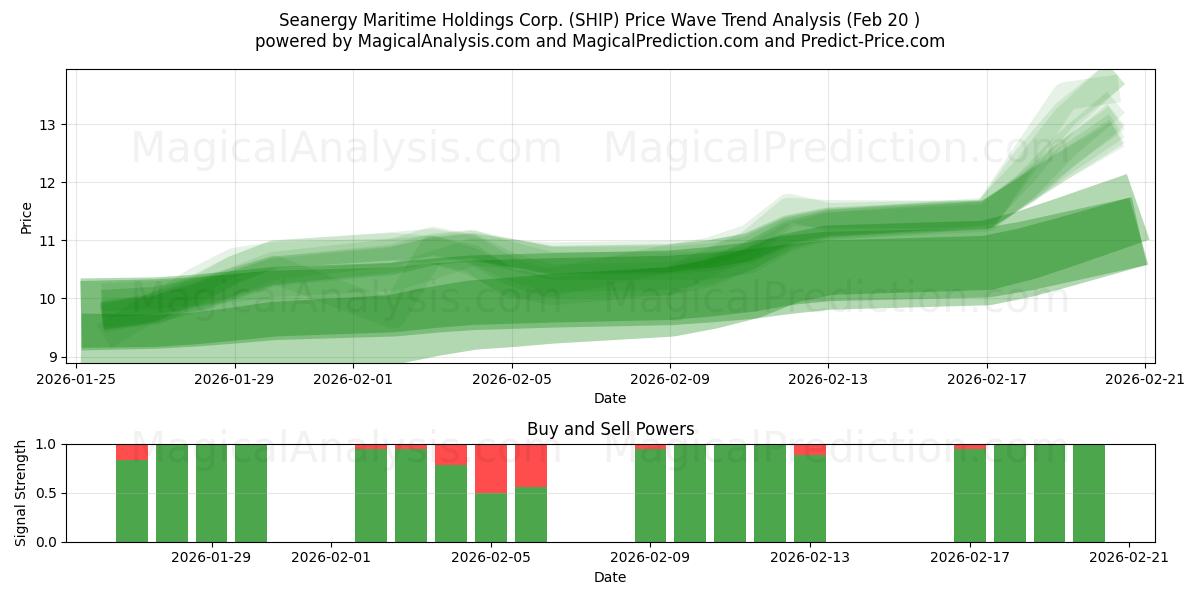Click the '2026-01-25' date tick on the price chart
1200x600 pixels.
[77, 379]
